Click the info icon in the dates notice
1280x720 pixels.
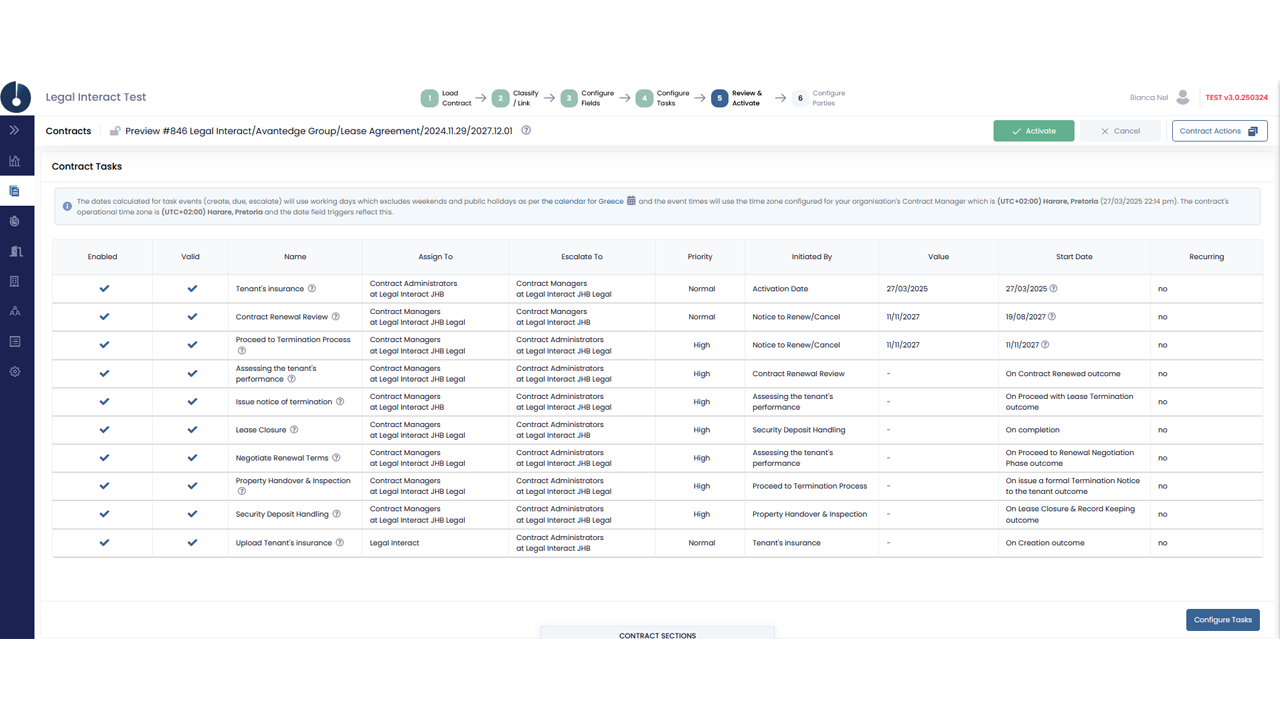click(67, 206)
